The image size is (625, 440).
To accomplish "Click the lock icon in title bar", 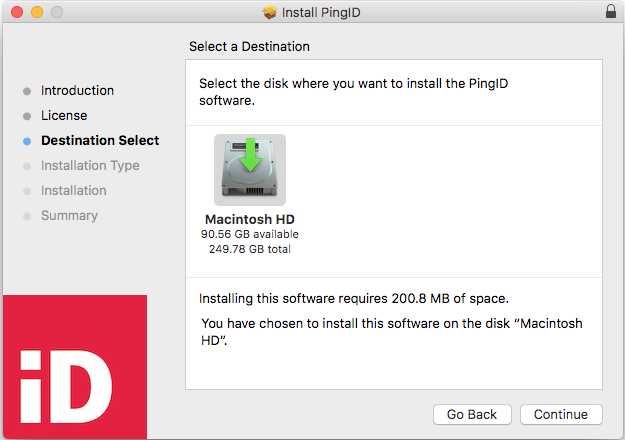I will 611,12.
